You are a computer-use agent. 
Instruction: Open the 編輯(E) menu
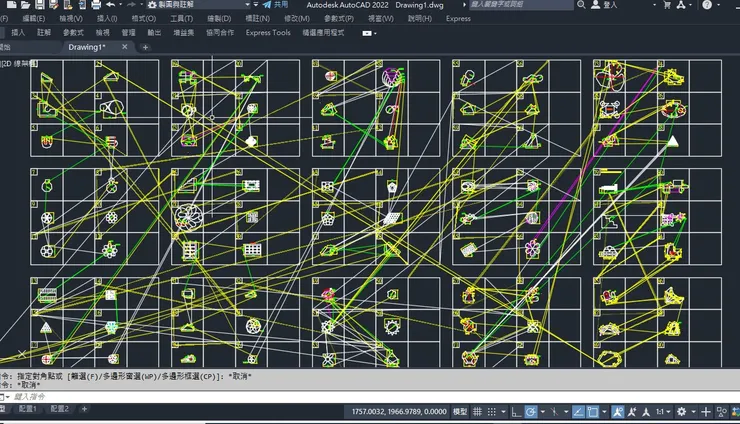point(34,18)
